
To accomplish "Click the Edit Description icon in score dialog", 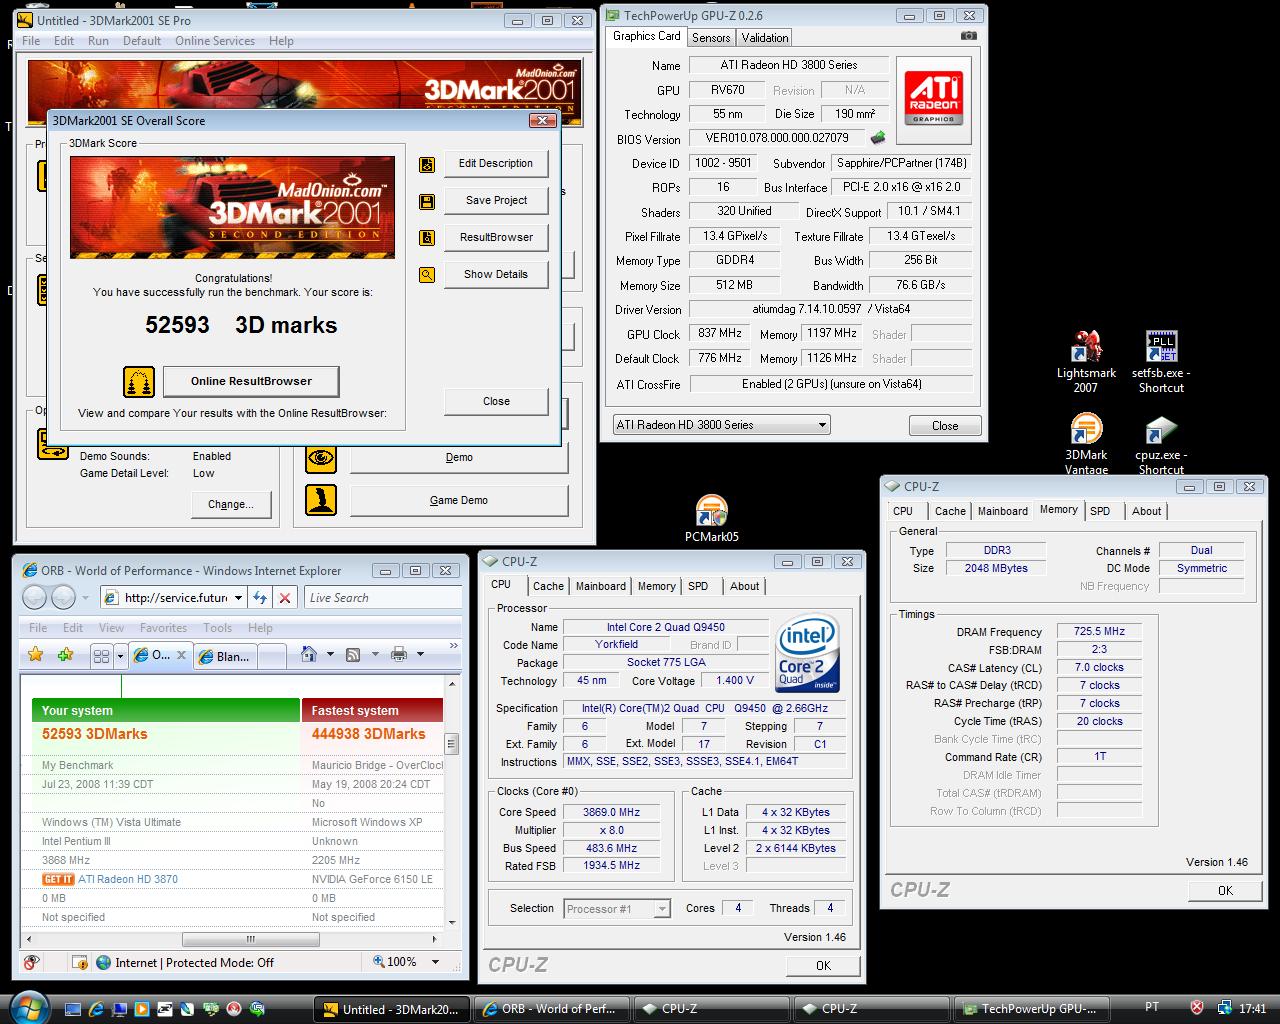I will point(427,165).
